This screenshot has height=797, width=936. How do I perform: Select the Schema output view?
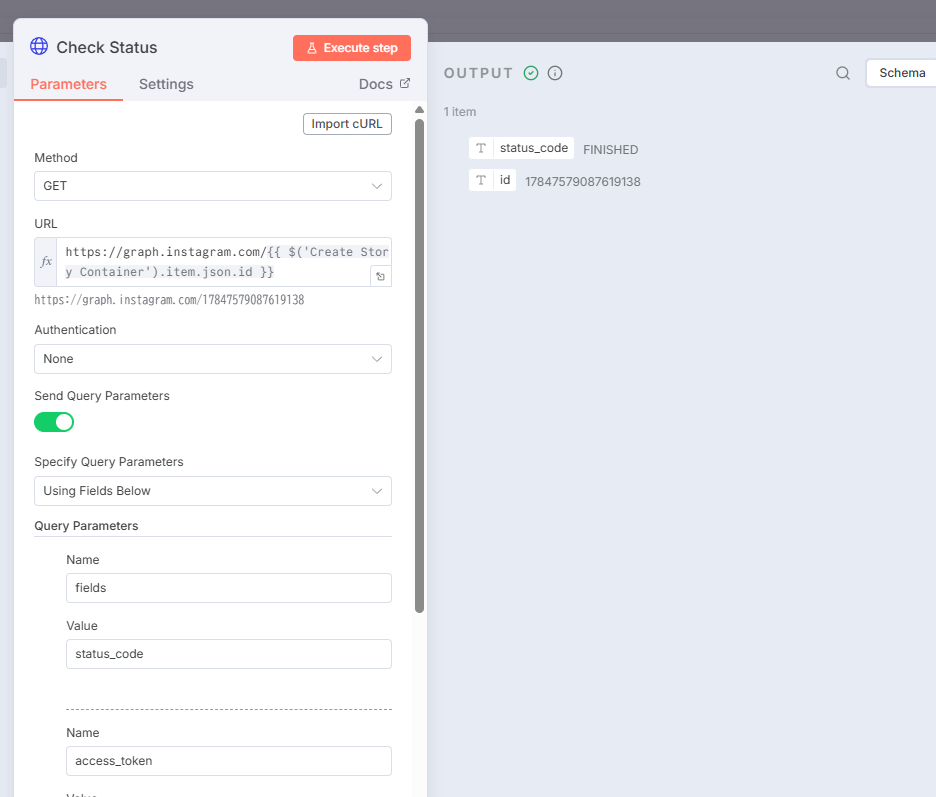pyautogui.click(x=901, y=73)
